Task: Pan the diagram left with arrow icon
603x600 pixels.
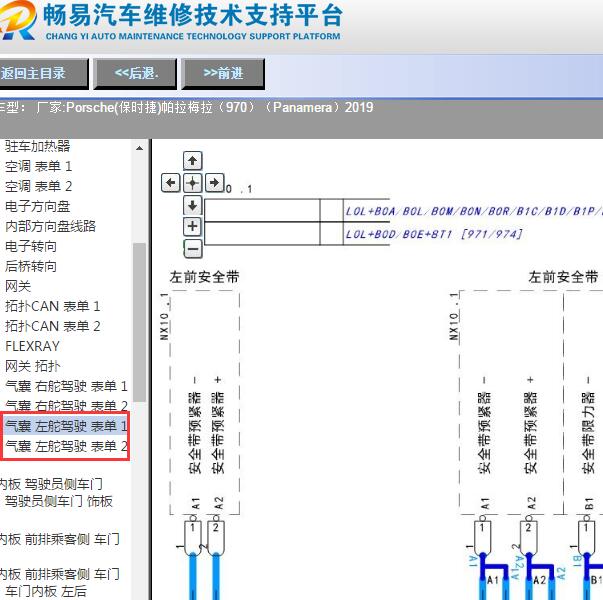Action: 170,182
